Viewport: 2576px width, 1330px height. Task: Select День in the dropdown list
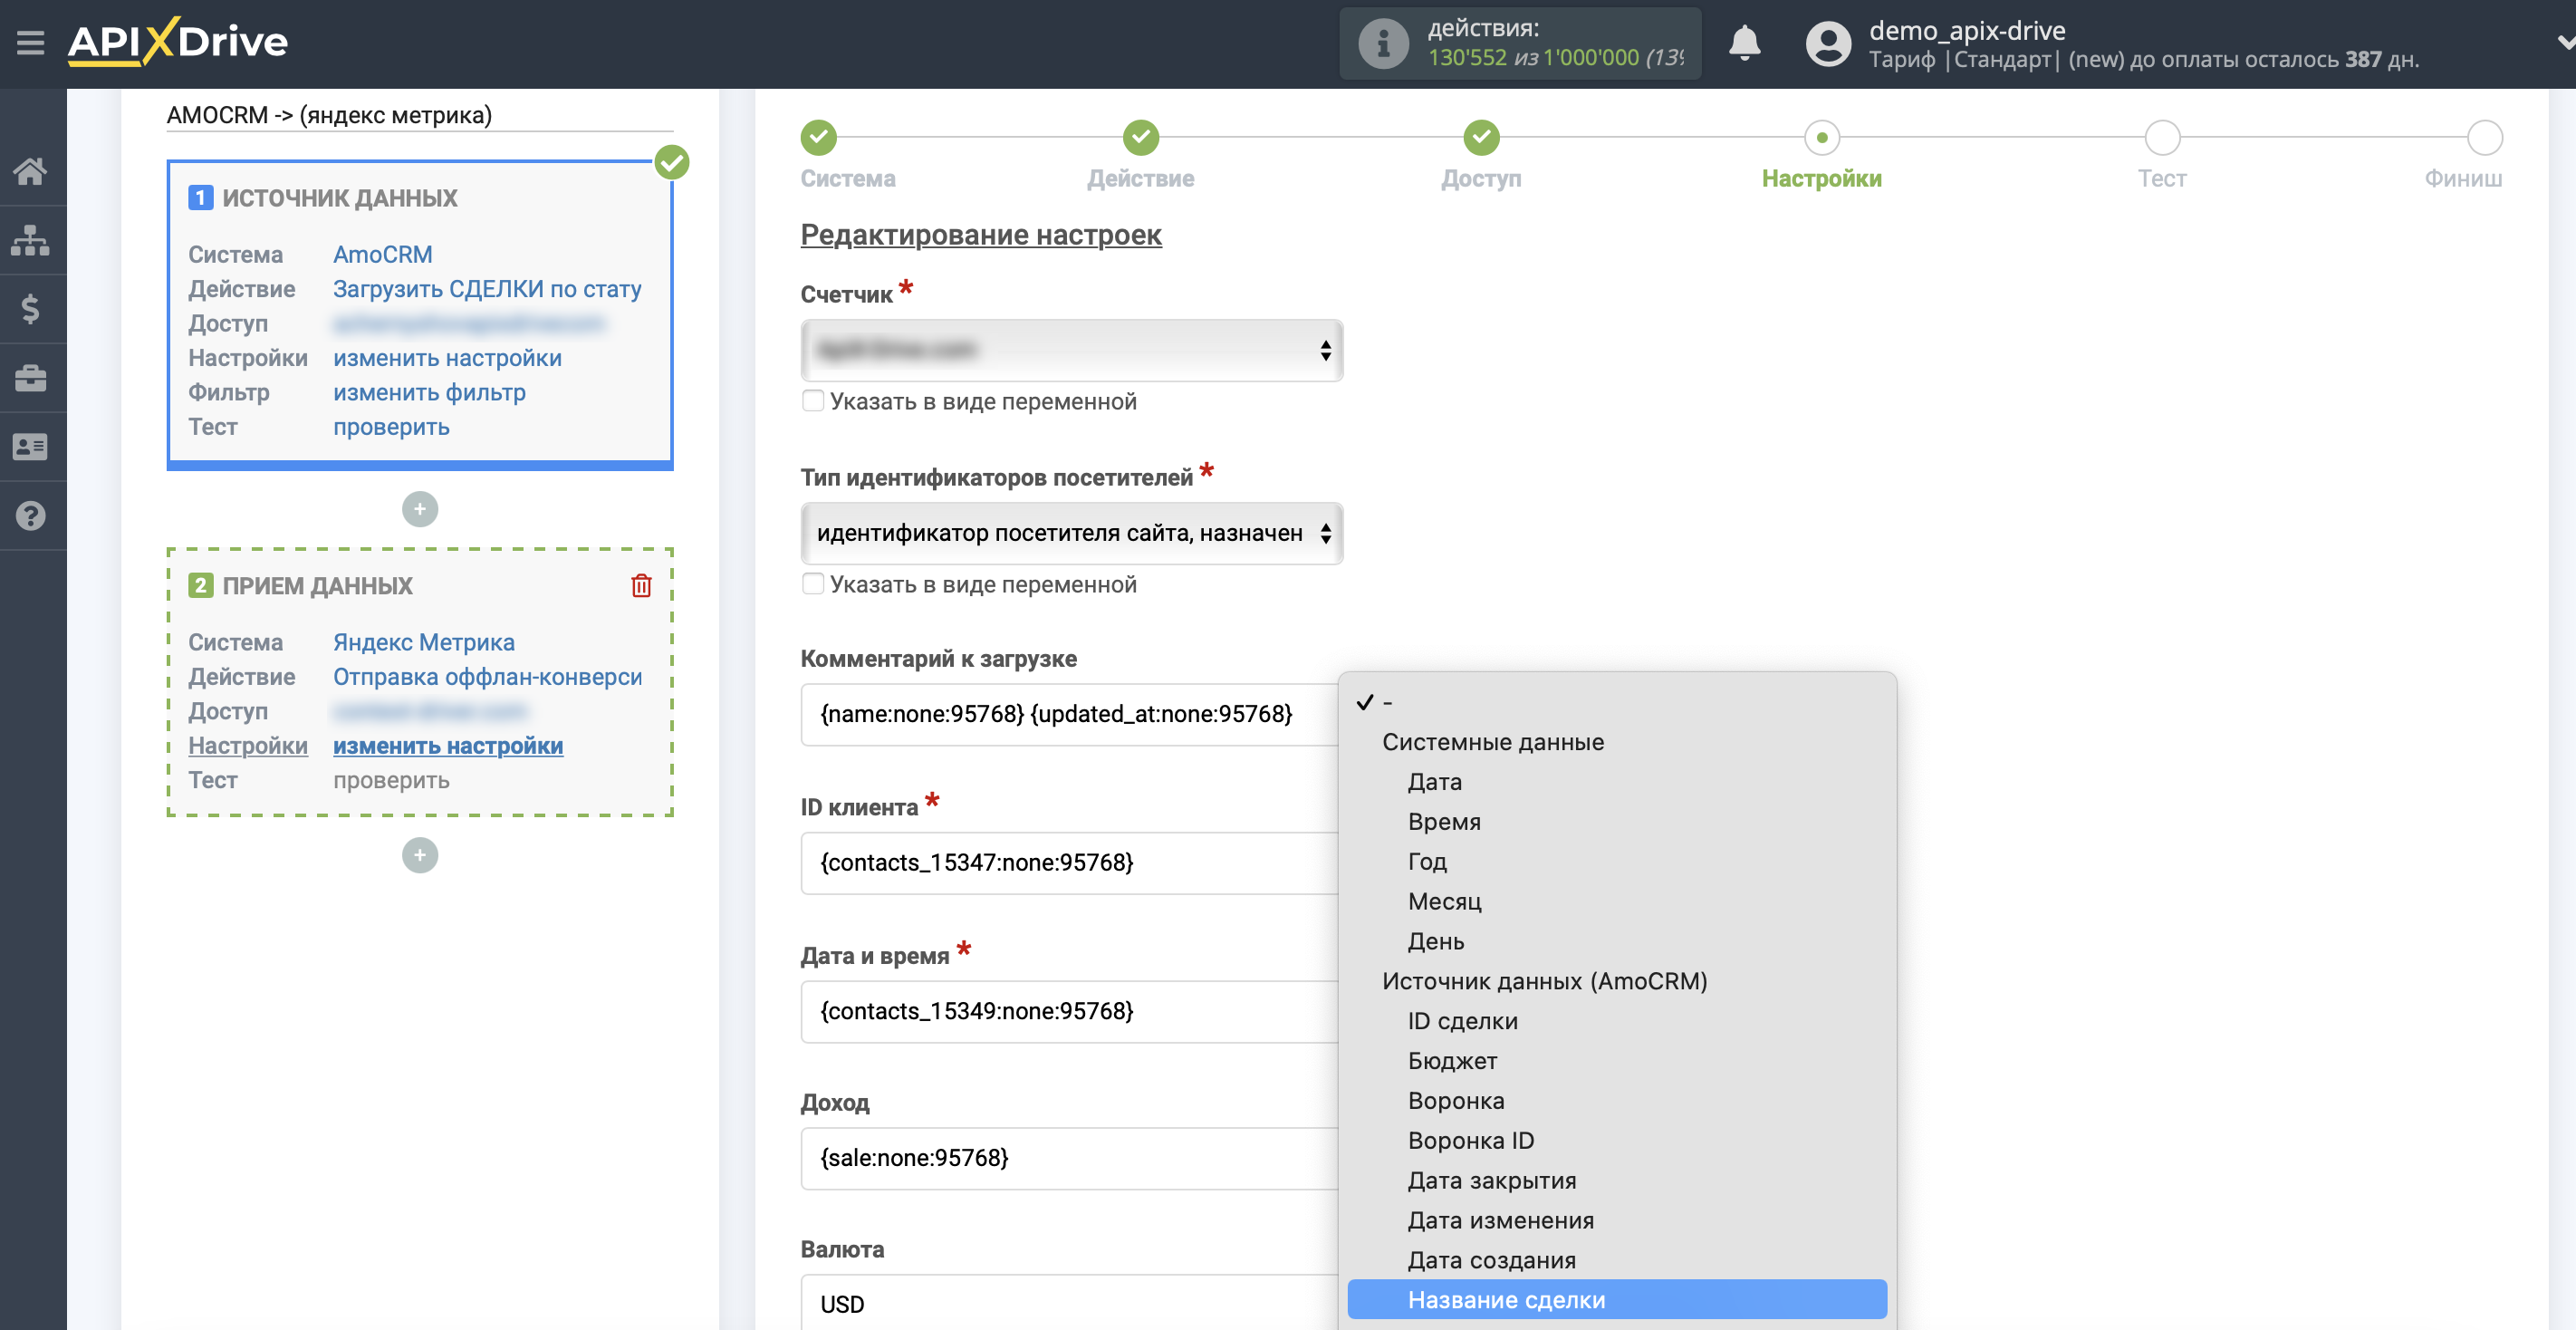pyautogui.click(x=1617, y=942)
